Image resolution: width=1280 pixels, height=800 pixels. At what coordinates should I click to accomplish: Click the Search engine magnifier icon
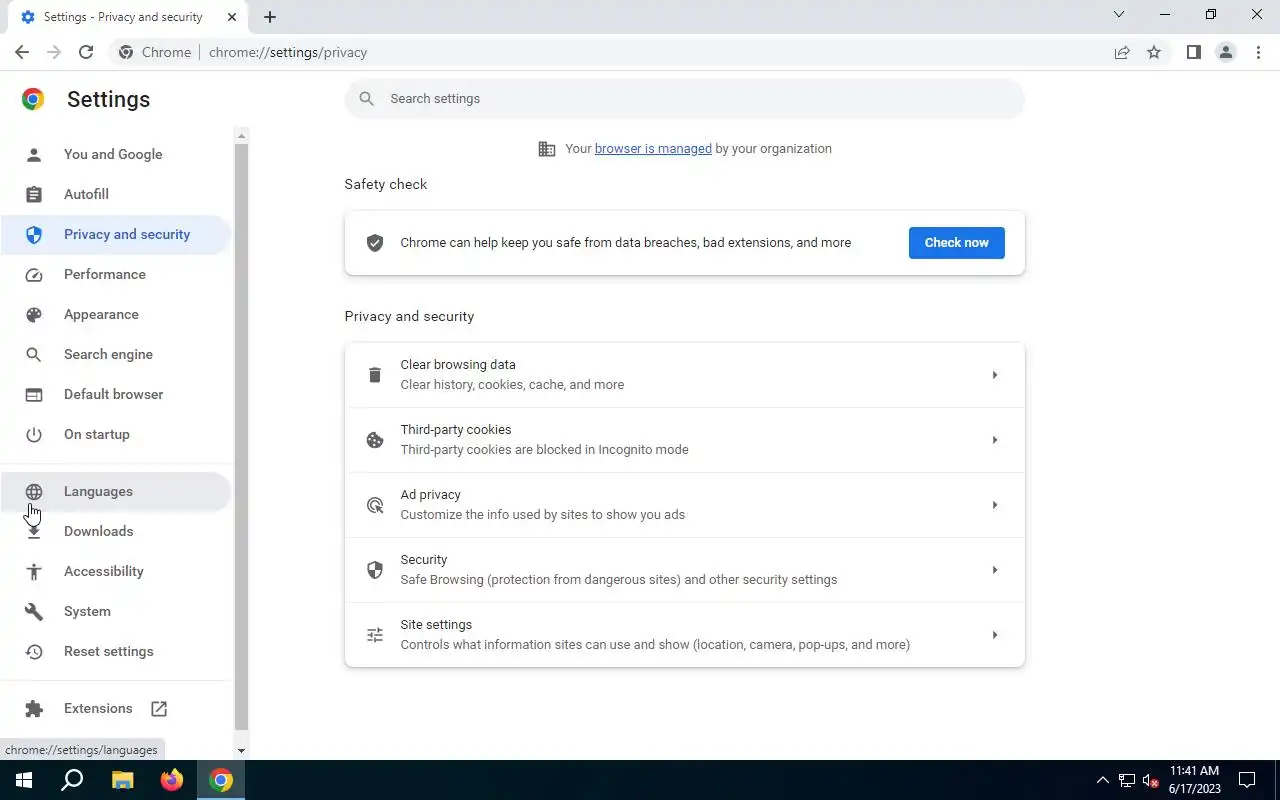[x=34, y=354]
